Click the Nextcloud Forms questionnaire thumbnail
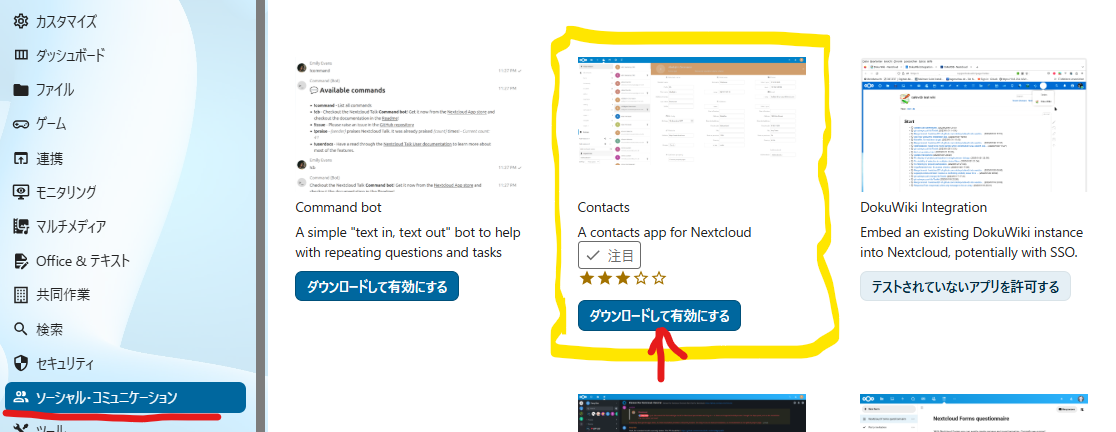1116x432 pixels. [974, 413]
